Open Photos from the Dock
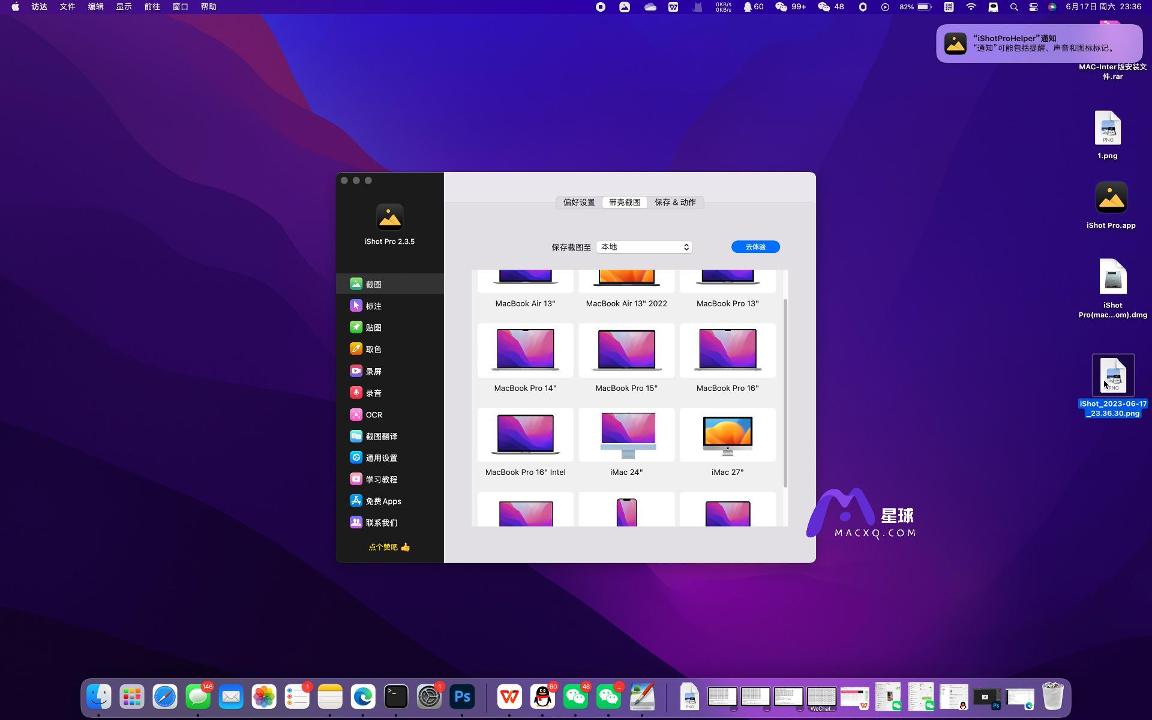The width and height of the screenshot is (1152, 720). click(x=264, y=696)
